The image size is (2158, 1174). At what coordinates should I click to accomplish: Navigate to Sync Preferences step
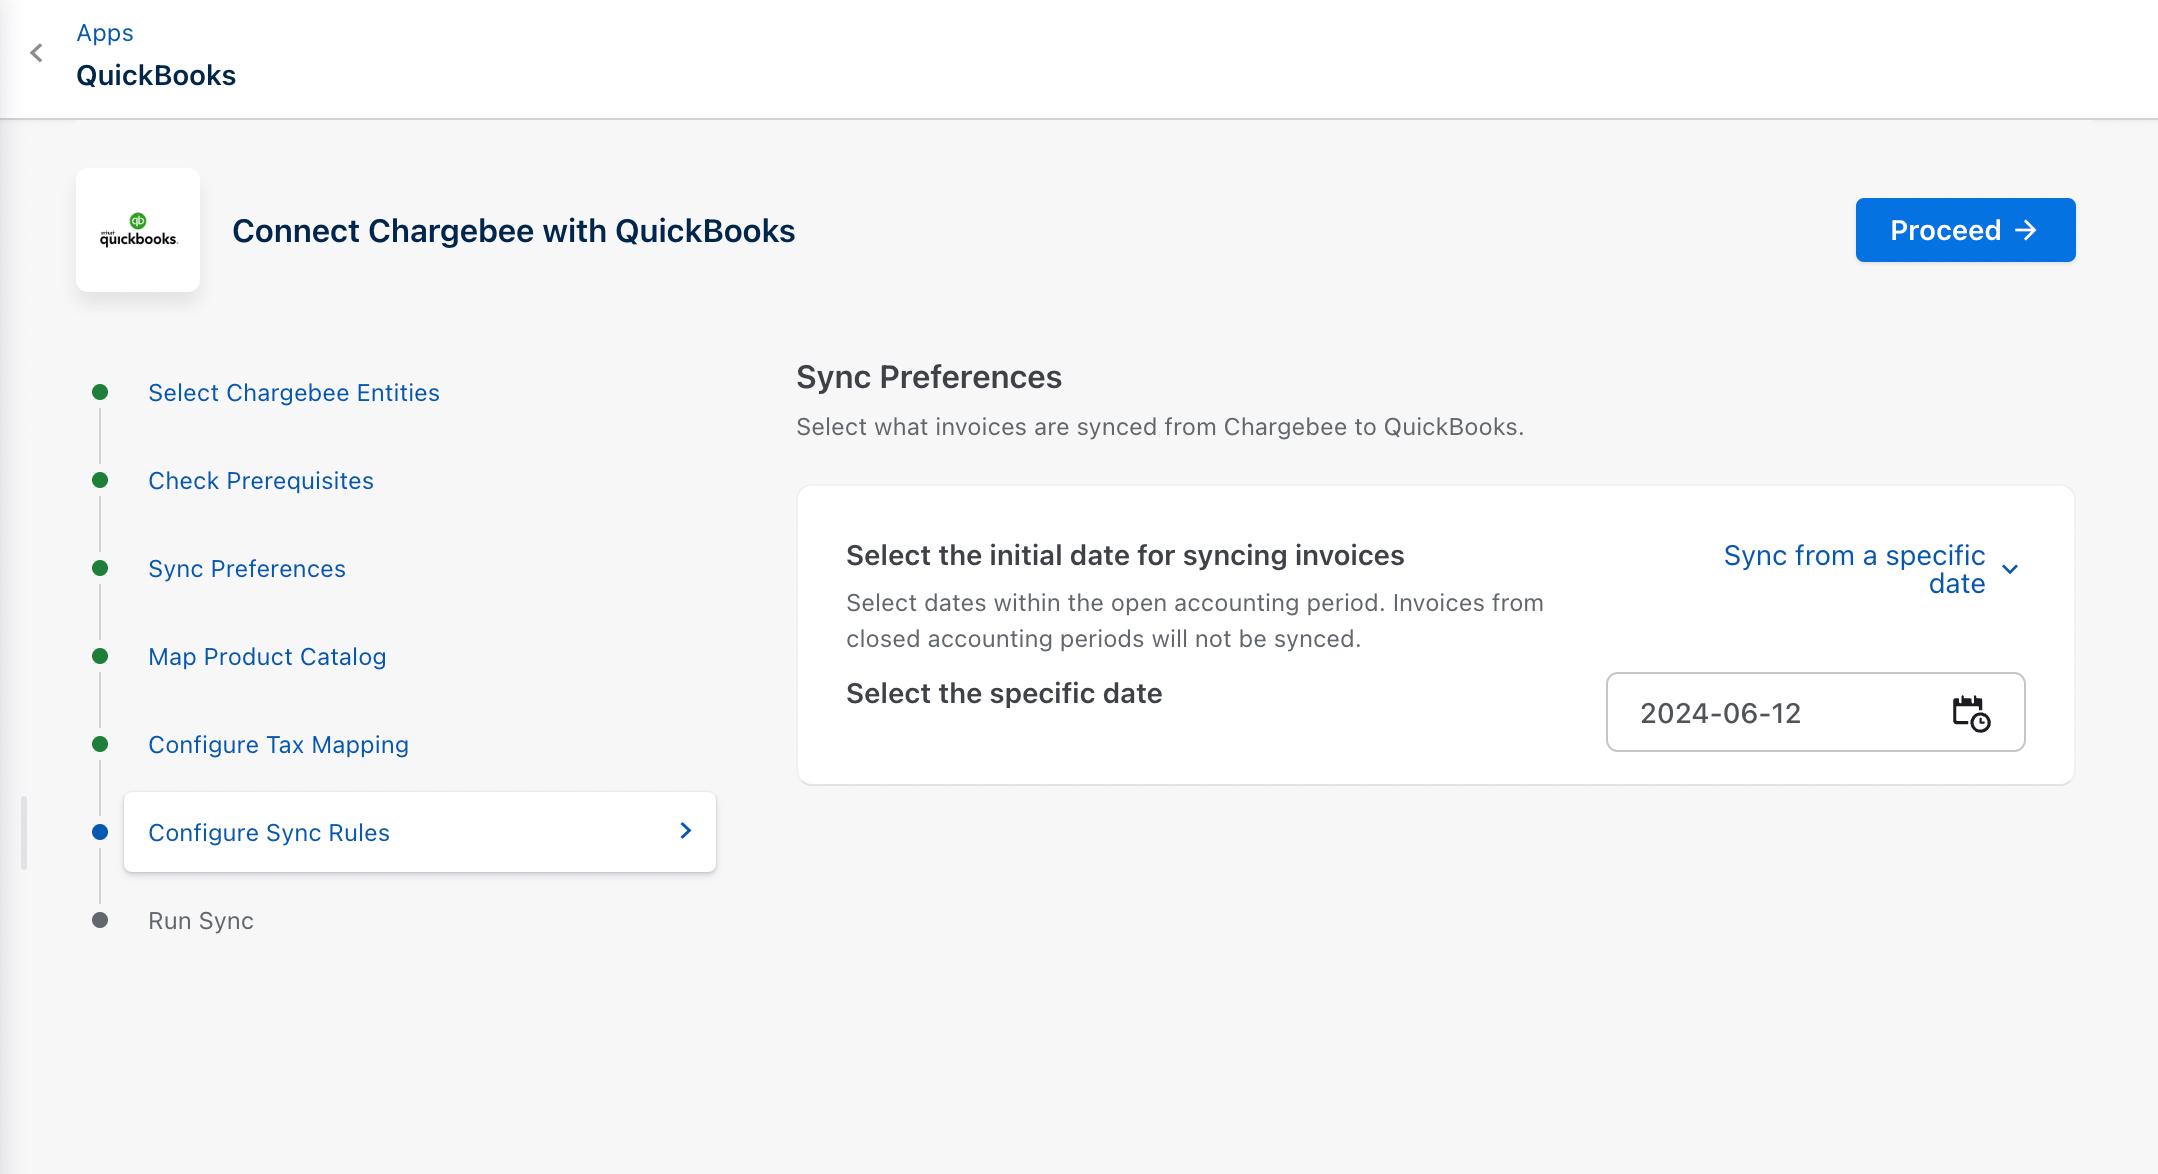(x=247, y=569)
